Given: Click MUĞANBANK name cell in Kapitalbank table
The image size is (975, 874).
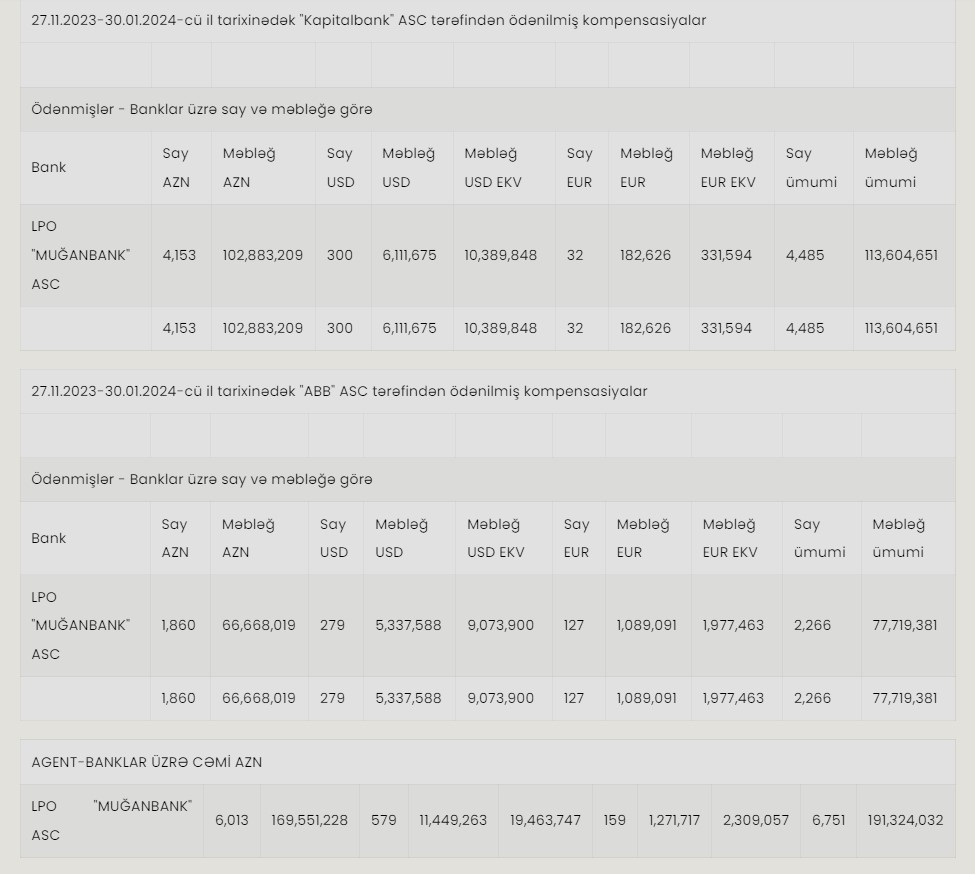Looking at the screenshot, I should (80, 255).
